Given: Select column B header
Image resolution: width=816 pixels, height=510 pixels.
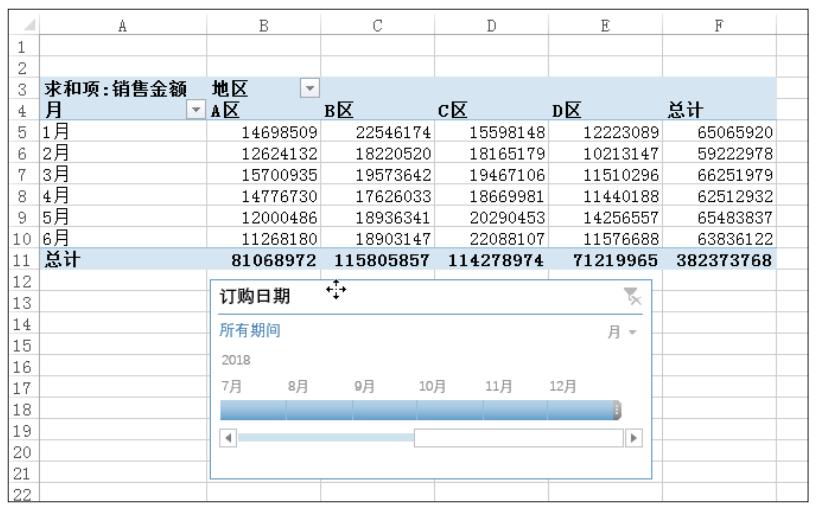Looking at the screenshot, I should pyautogui.click(x=264, y=25).
